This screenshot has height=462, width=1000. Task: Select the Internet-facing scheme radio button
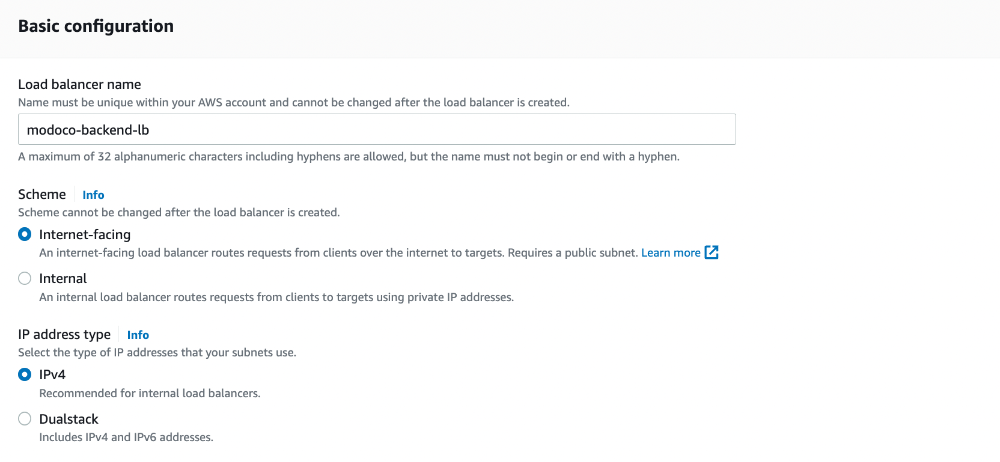click(24, 235)
